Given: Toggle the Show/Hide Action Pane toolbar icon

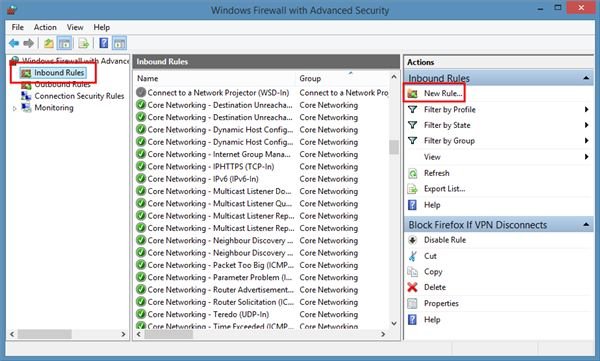Looking at the screenshot, I should coord(119,43).
